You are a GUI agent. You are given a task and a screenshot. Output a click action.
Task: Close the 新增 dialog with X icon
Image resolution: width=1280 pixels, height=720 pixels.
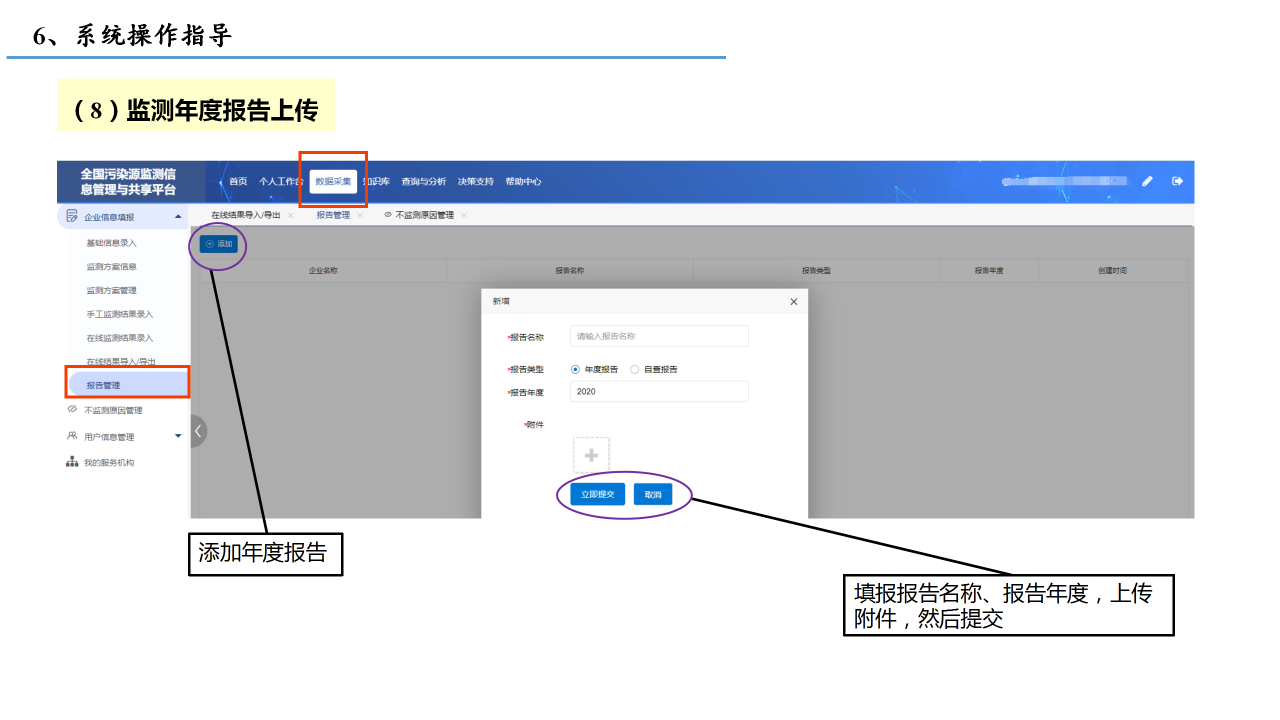(x=794, y=301)
